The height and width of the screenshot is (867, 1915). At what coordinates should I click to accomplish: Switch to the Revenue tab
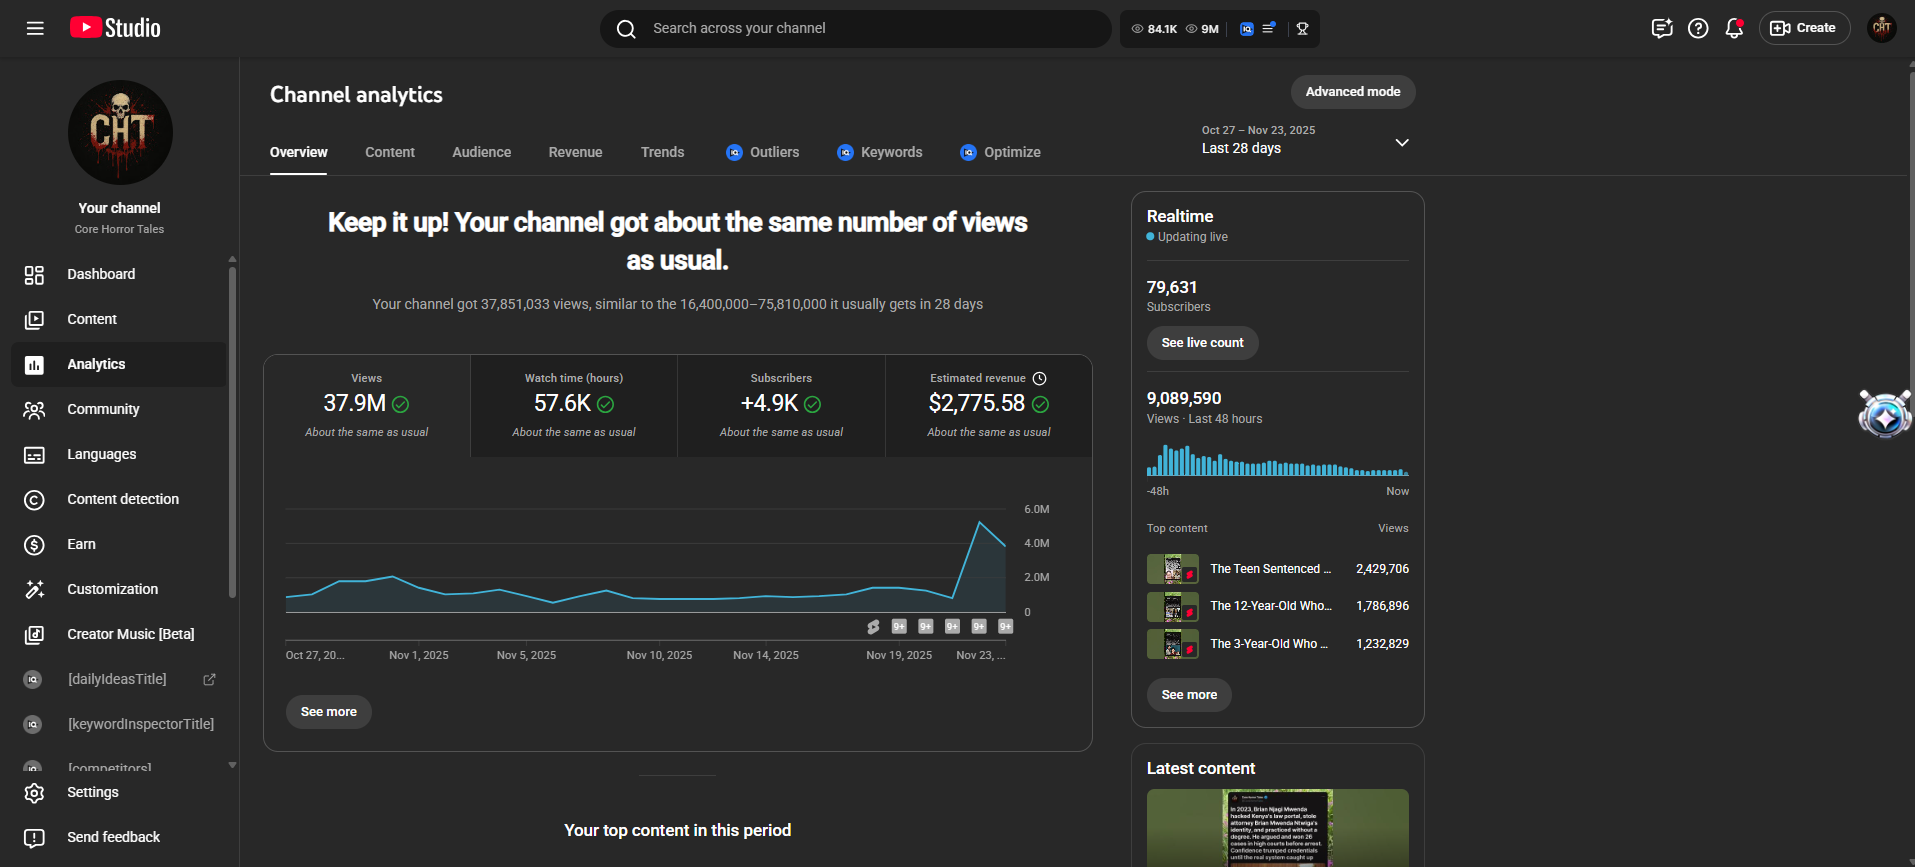(575, 152)
